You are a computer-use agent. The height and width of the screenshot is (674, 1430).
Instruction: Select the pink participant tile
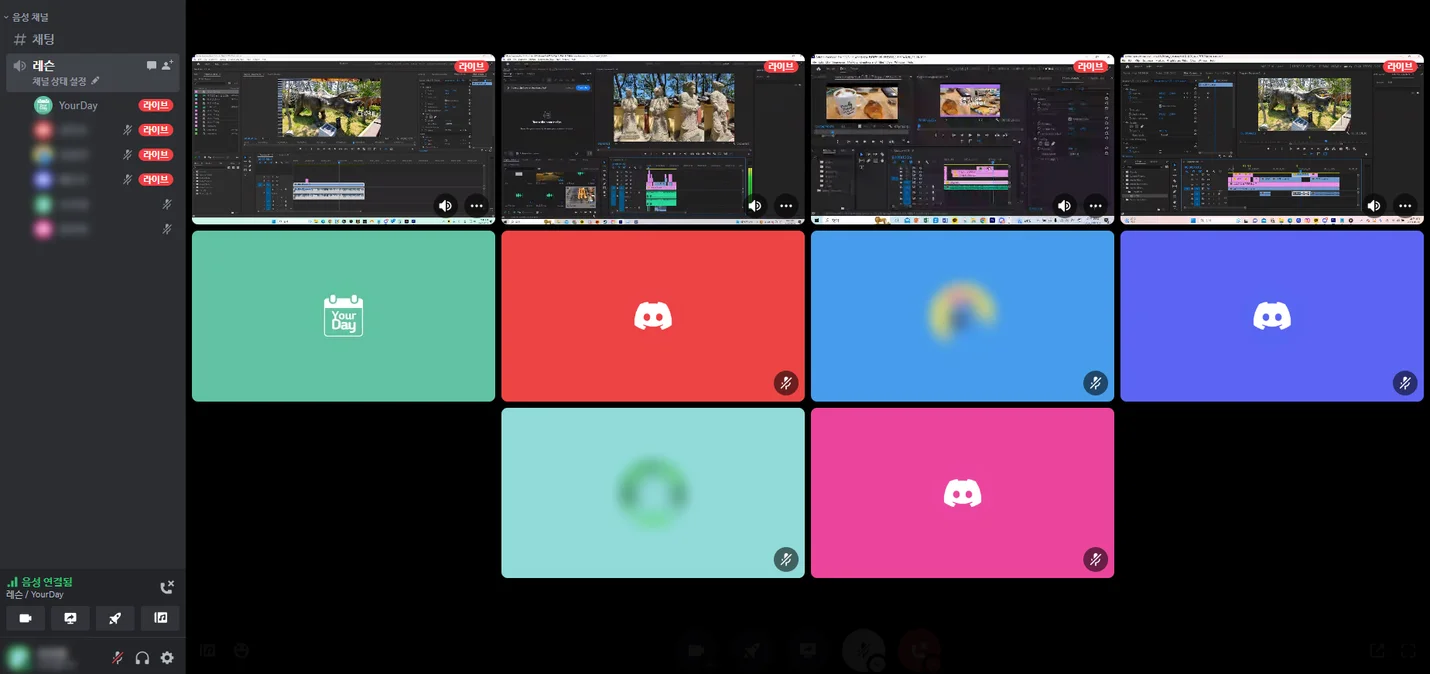pos(962,493)
